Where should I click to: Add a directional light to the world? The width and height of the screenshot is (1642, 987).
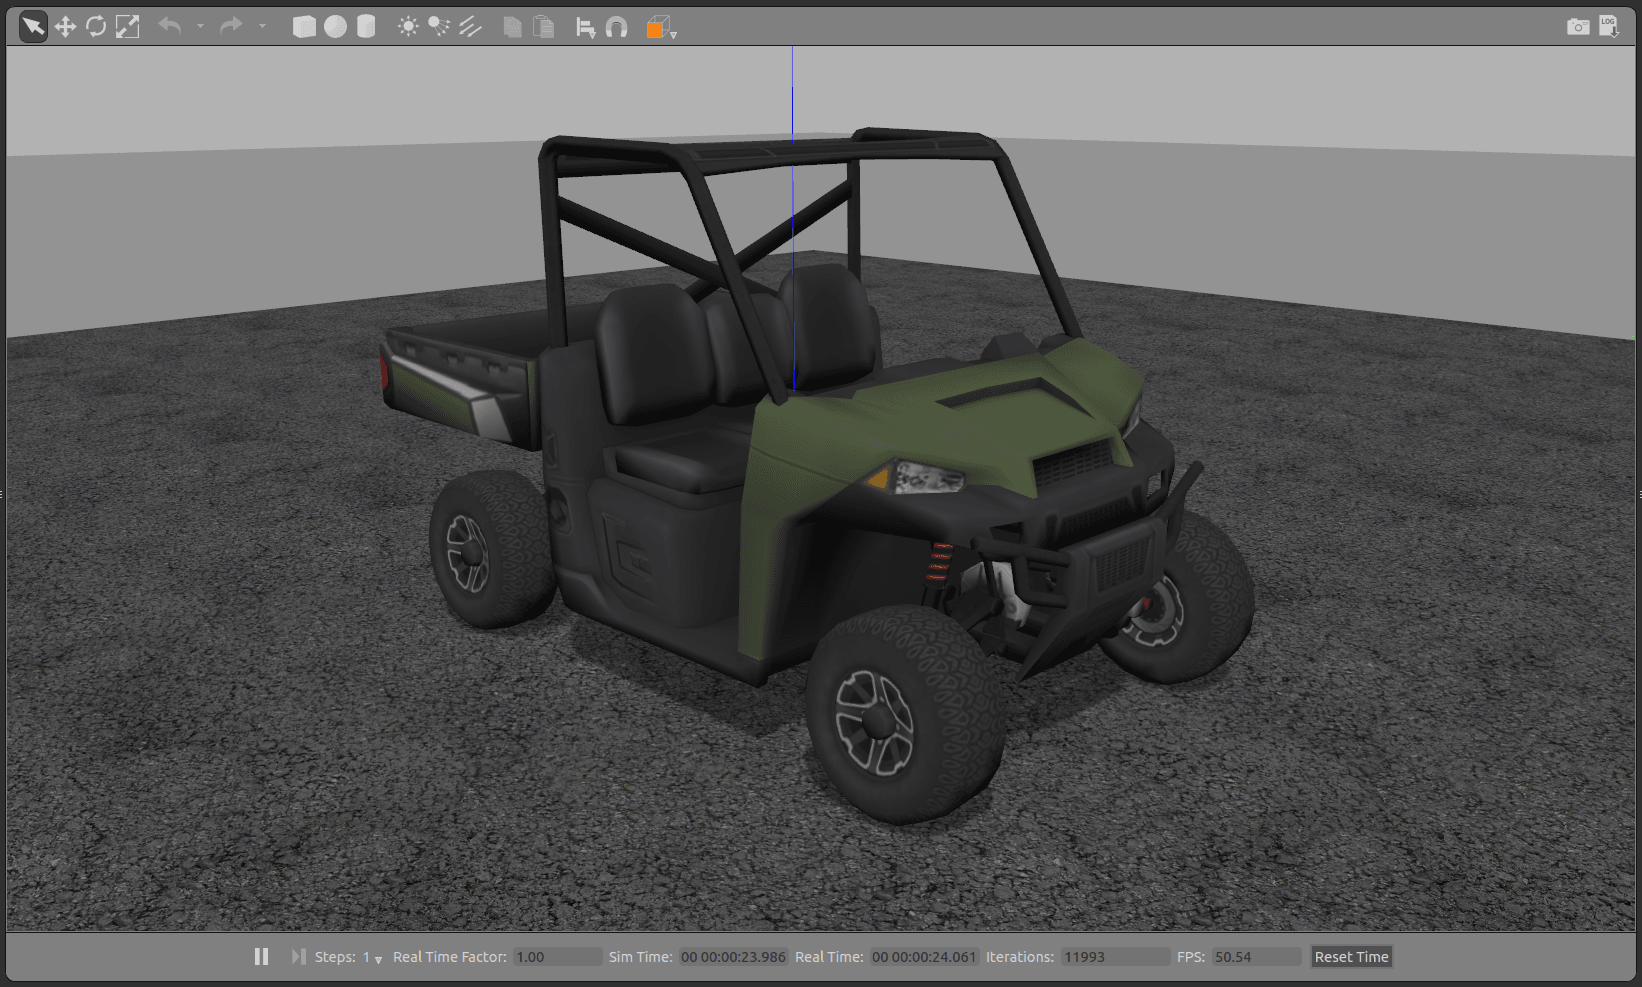469,26
